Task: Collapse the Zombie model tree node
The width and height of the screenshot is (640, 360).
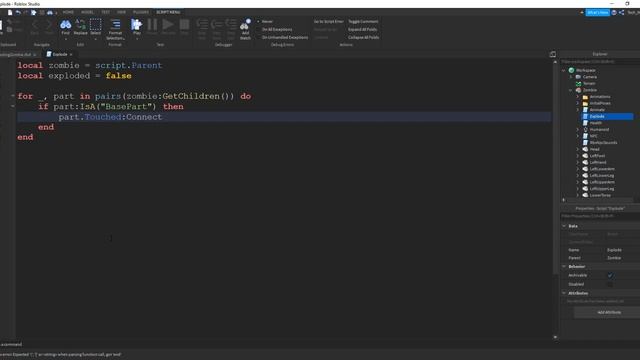Action: click(x=571, y=90)
